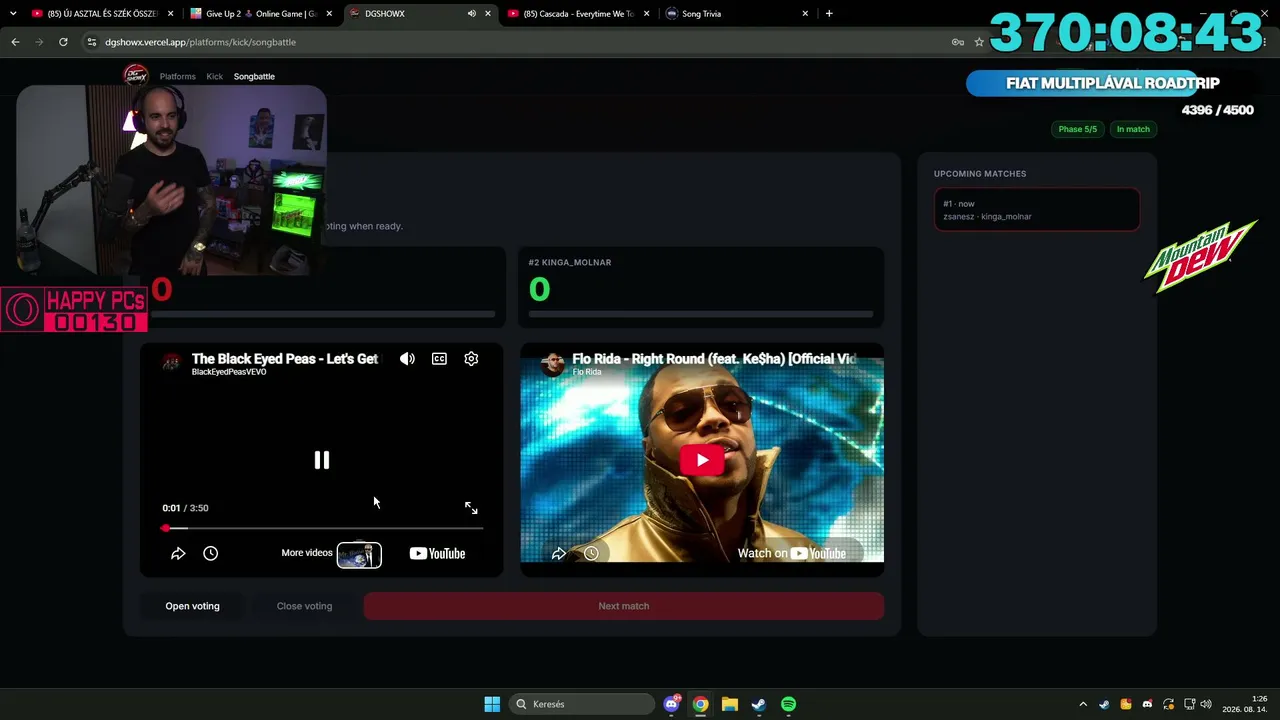Toggle closed captions on Black Eyed Peas video

[439, 359]
